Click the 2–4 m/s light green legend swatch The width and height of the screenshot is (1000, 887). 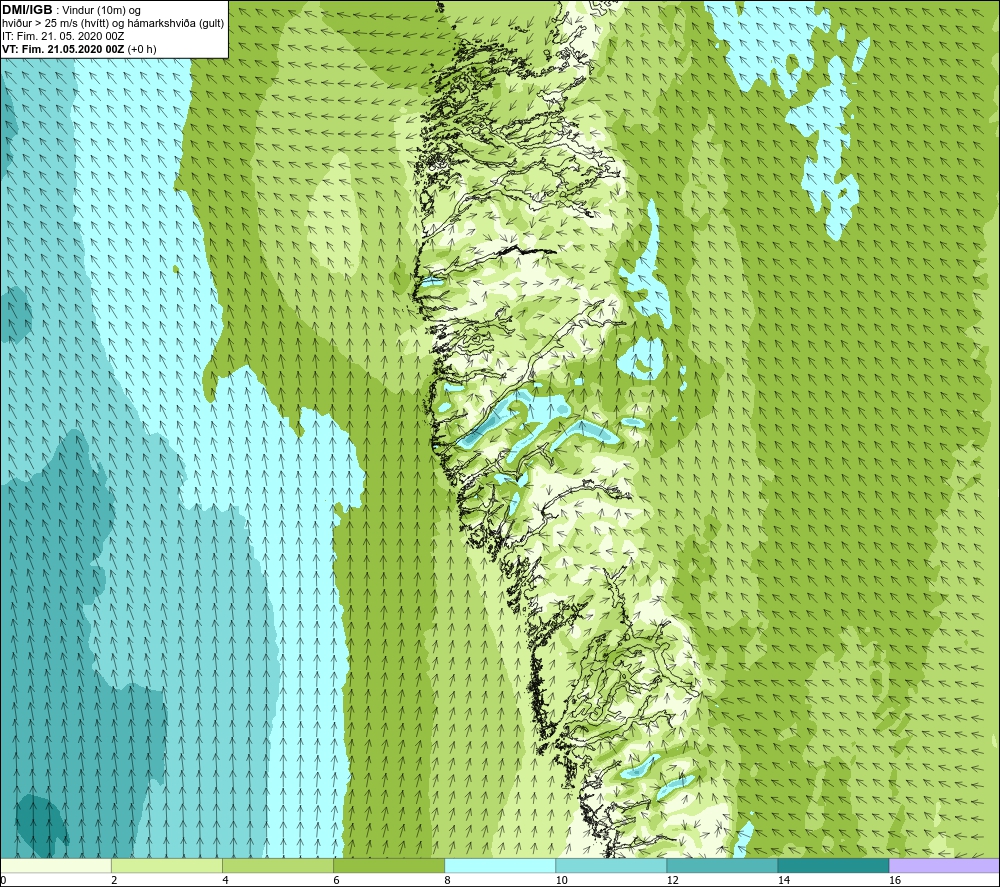click(166, 865)
